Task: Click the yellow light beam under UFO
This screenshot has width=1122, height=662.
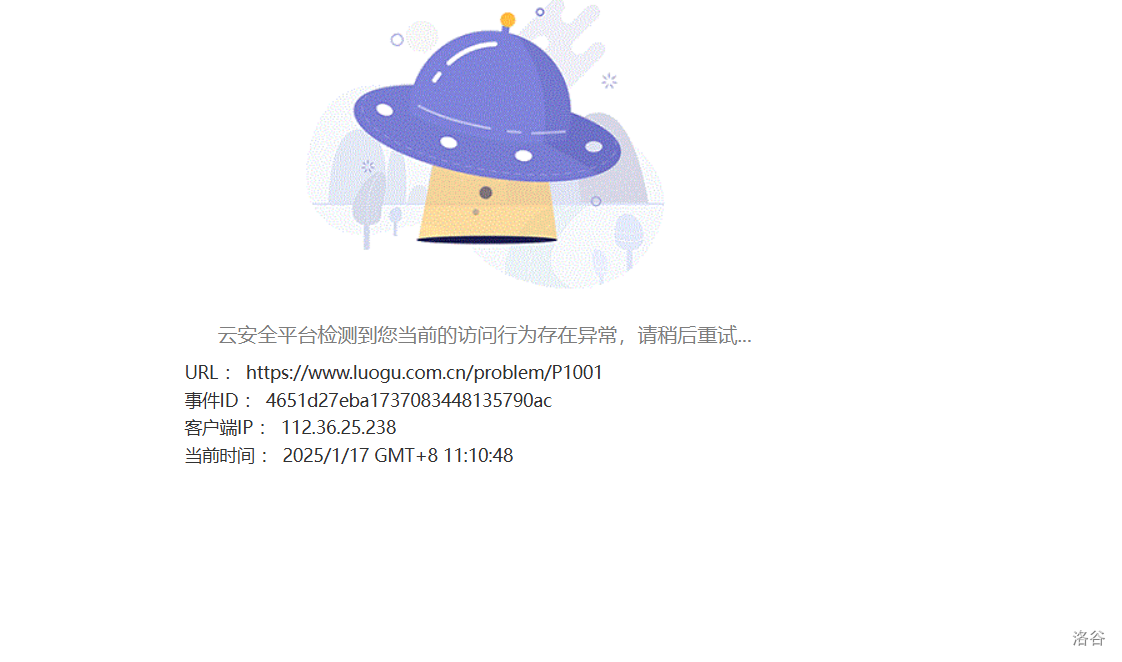Action: point(487,203)
